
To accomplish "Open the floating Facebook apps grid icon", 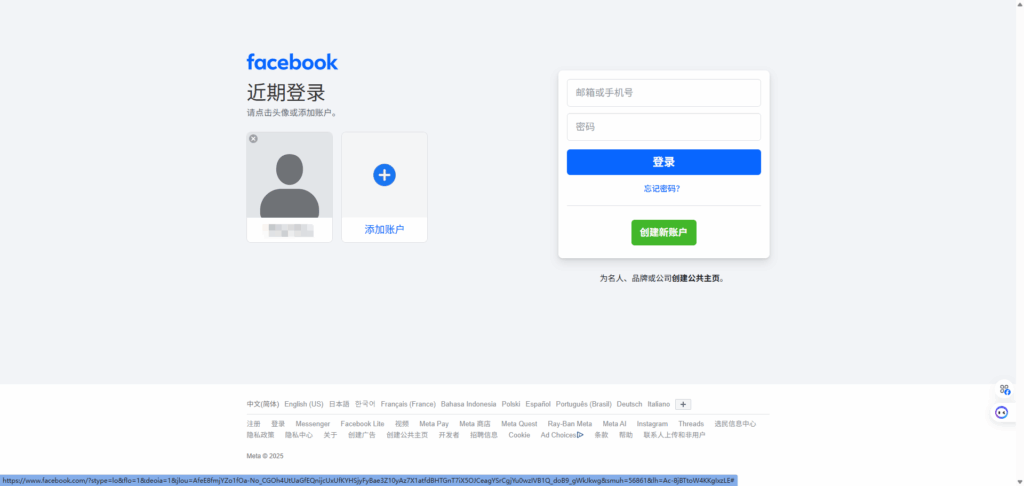I will tap(1004, 390).
